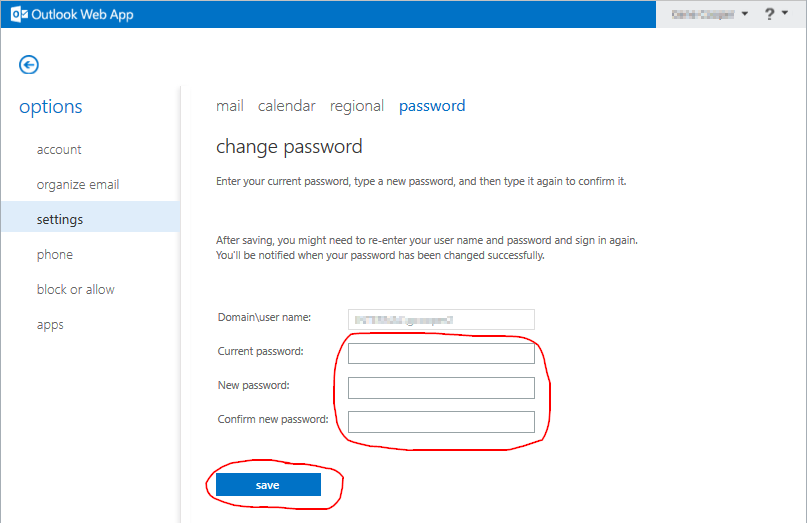Focus the Current password field

click(441, 354)
